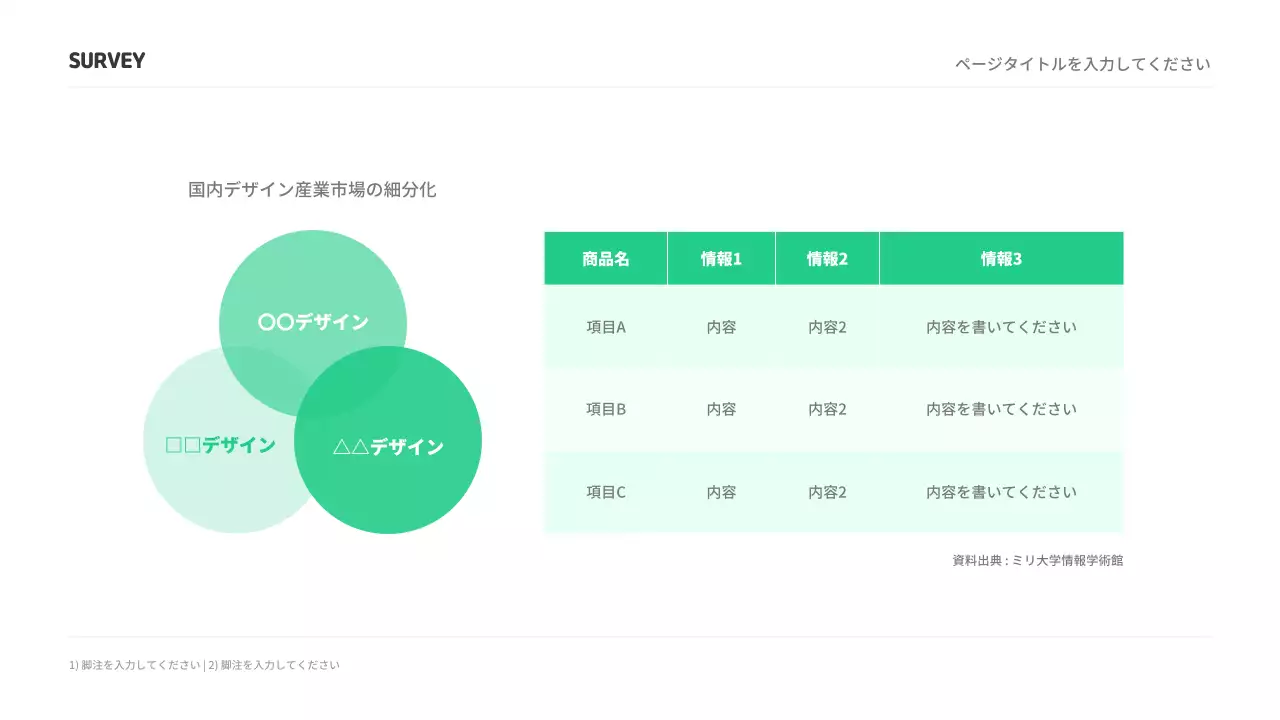Click the 情報1 column header

(721, 258)
